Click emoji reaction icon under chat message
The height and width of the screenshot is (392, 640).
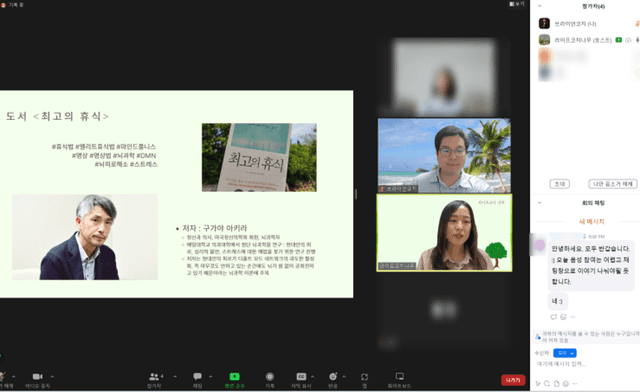tap(563, 317)
